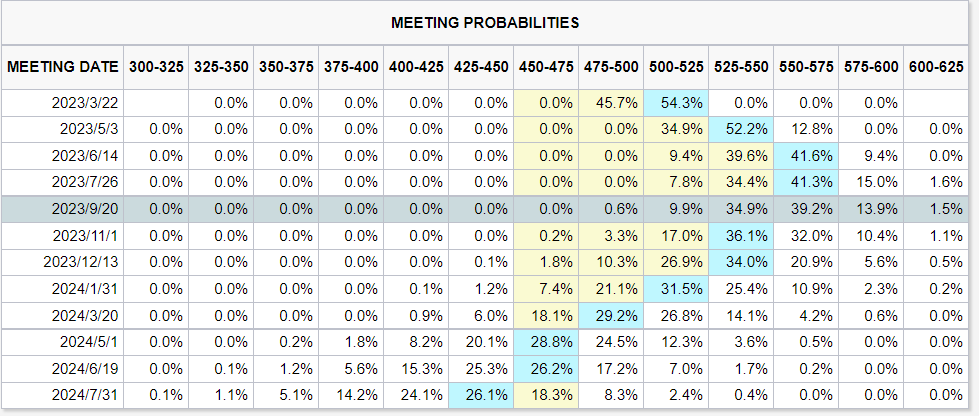Select the 300-325 column header

pos(156,67)
